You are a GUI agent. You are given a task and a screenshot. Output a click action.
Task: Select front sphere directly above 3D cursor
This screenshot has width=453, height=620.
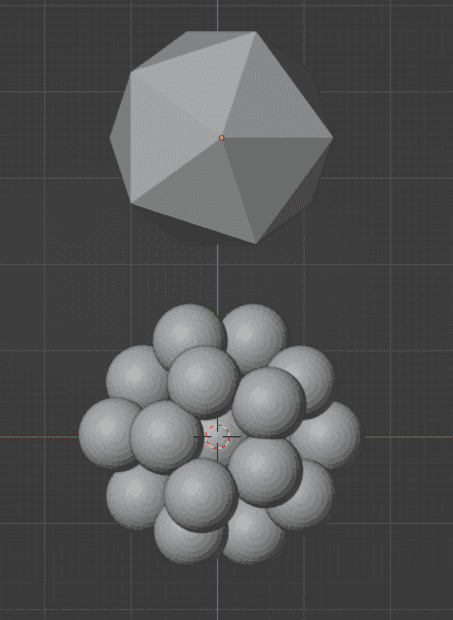point(202,382)
